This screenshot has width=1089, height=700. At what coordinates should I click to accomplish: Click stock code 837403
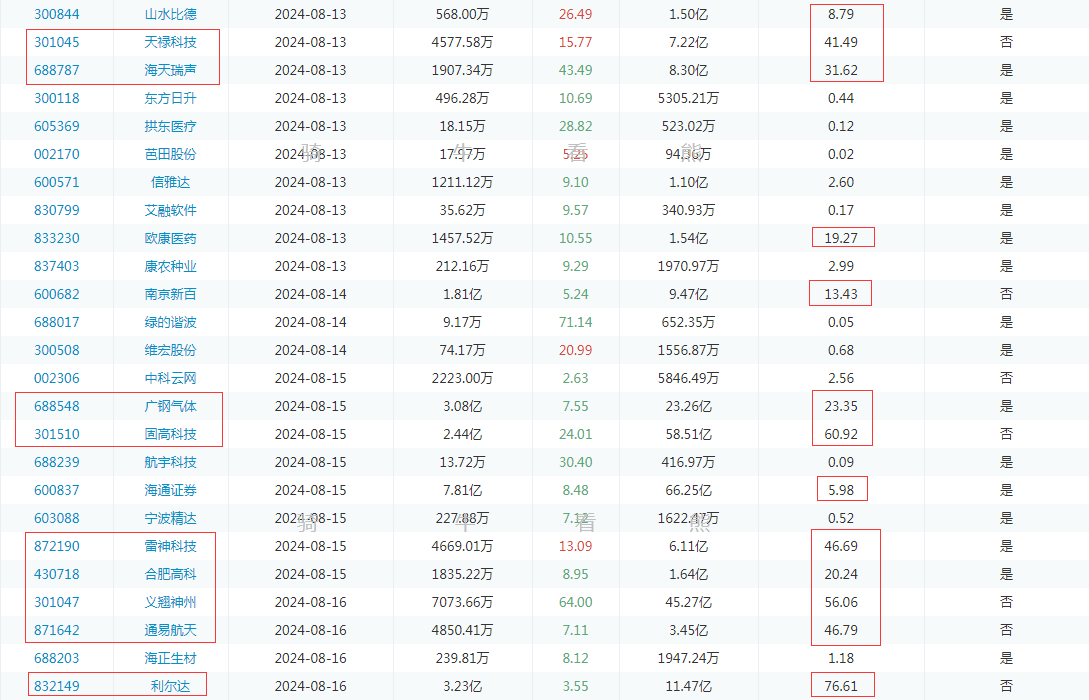point(57,266)
